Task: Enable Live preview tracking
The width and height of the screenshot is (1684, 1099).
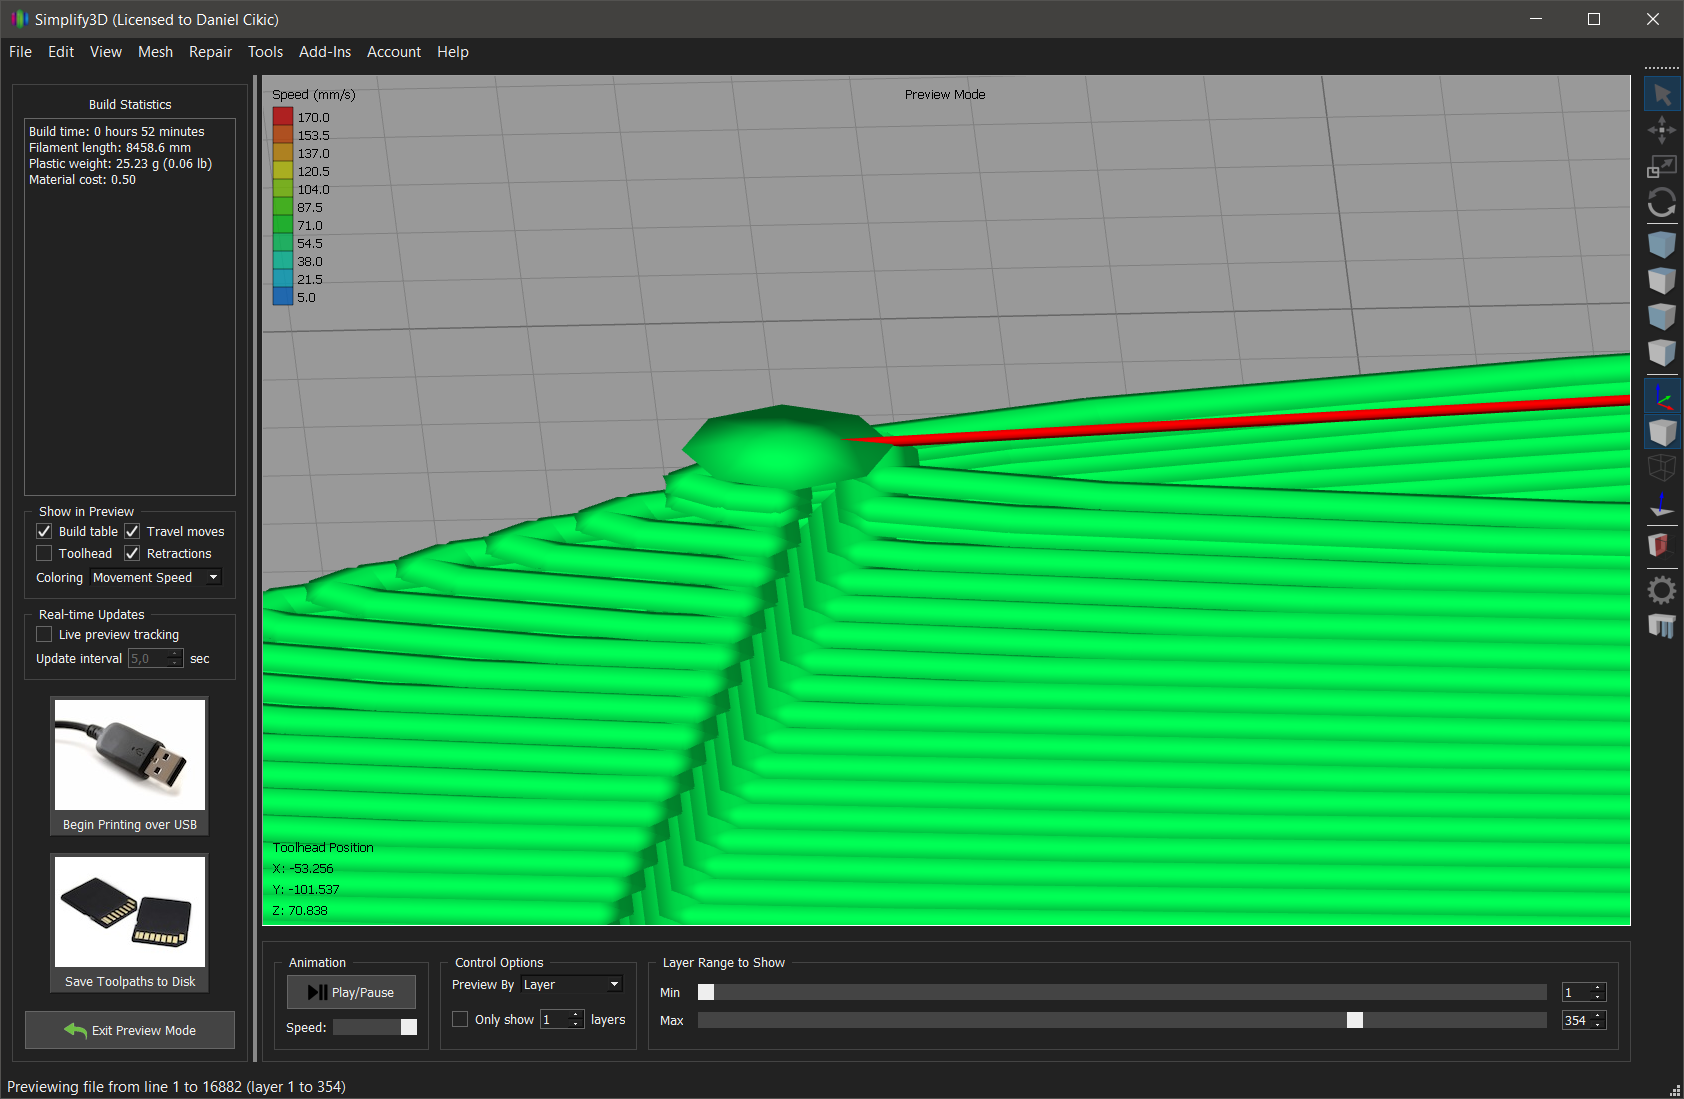Action: (44, 634)
